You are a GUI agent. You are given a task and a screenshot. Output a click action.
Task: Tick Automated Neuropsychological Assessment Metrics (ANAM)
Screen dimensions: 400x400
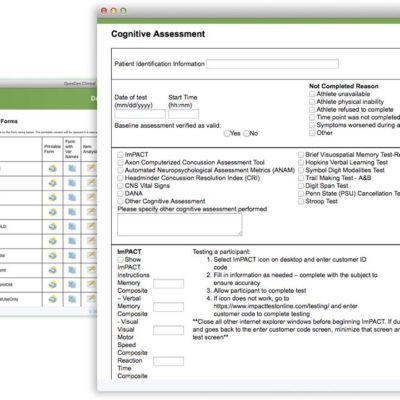(x=120, y=170)
